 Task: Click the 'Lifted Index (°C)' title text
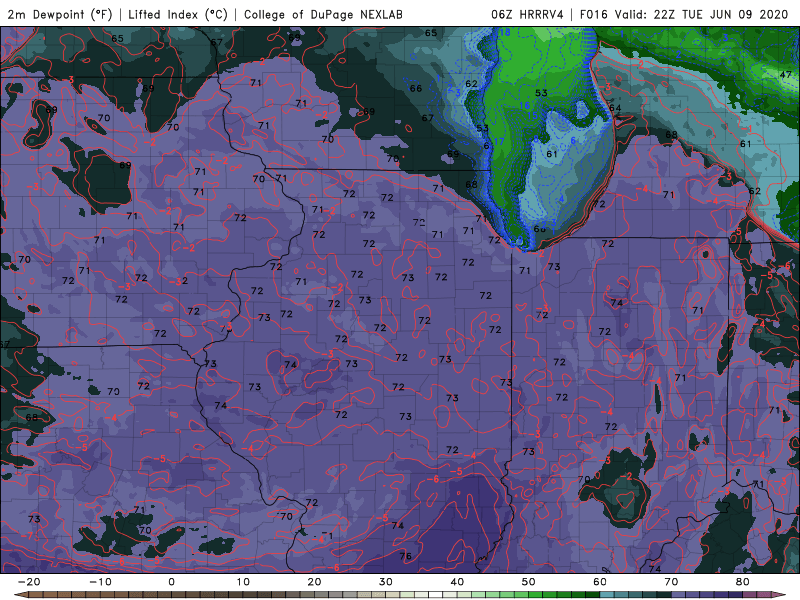(x=178, y=14)
